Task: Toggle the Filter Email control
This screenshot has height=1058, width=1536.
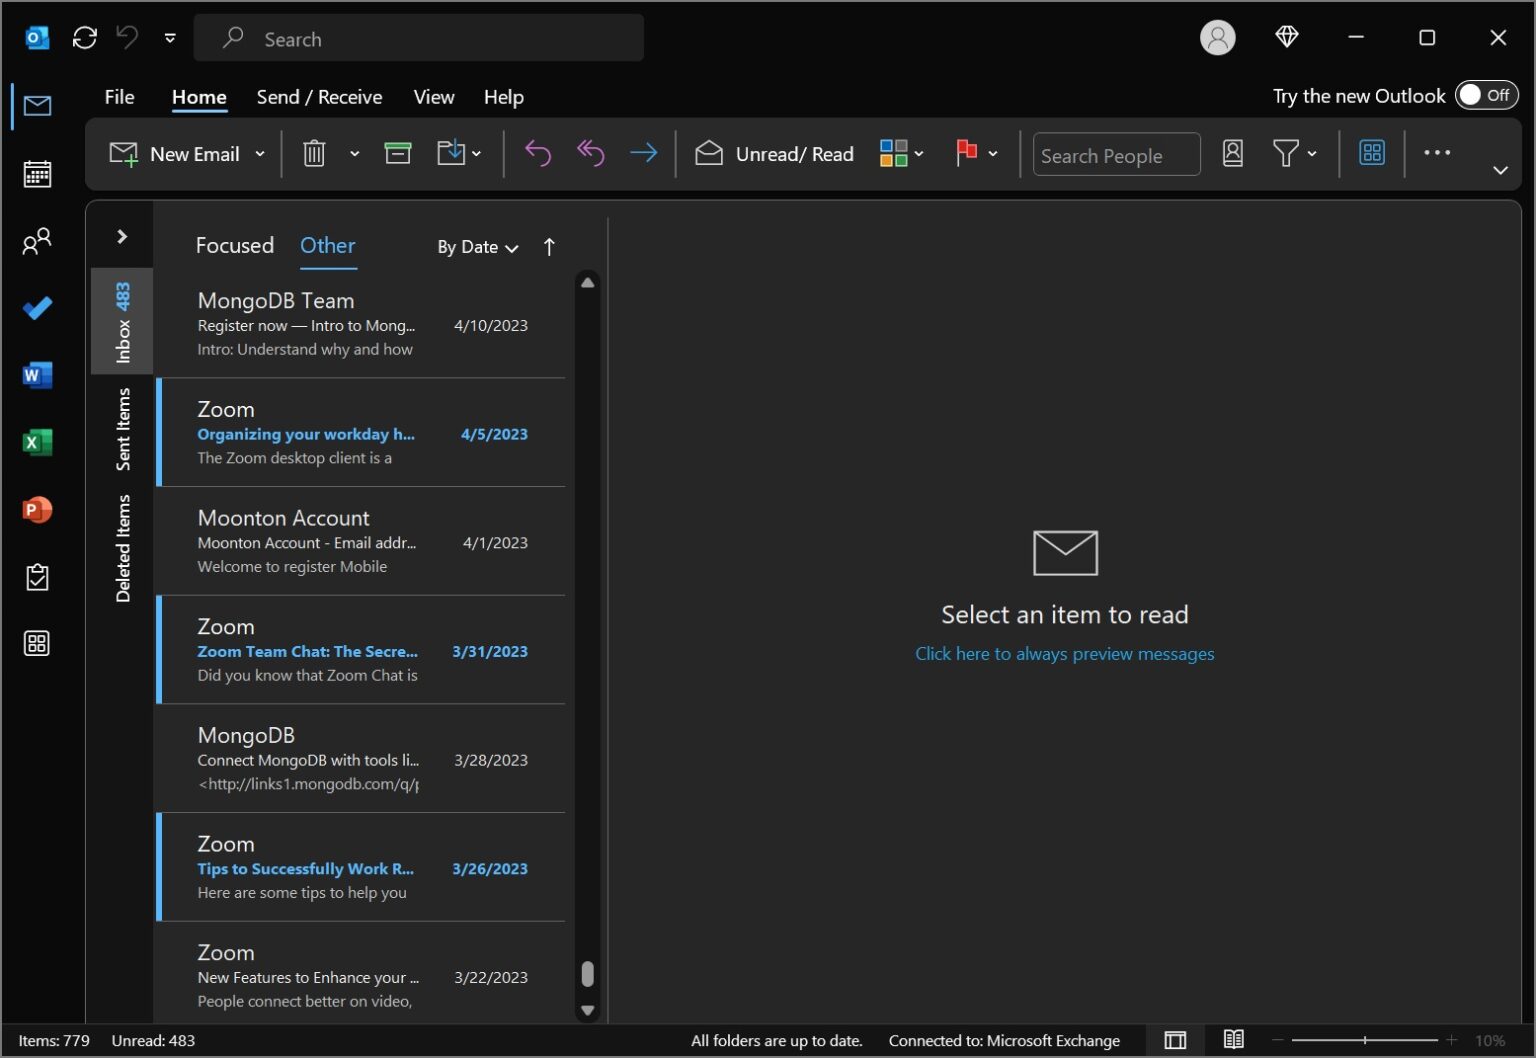Action: [1289, 153]
